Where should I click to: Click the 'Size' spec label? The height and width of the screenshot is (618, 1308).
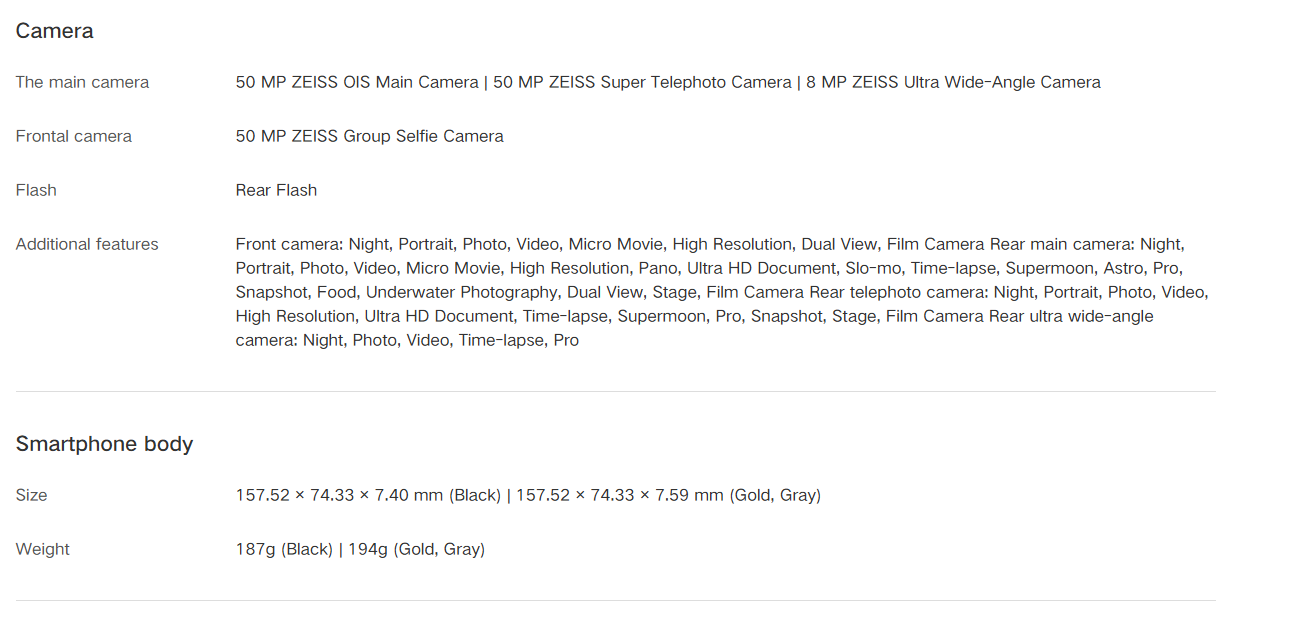[31, 495]
